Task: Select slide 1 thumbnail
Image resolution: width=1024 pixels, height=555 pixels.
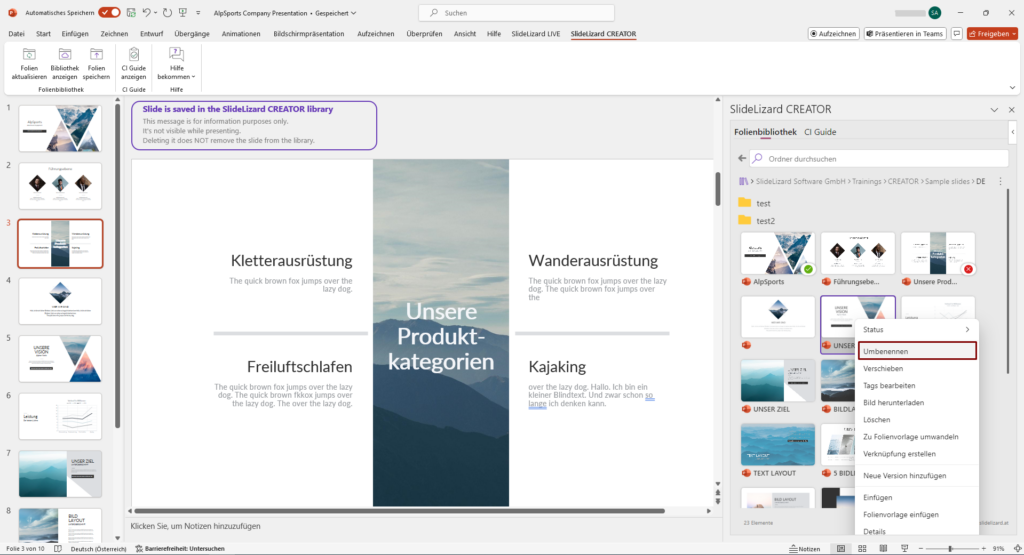Action: point(60,129)
